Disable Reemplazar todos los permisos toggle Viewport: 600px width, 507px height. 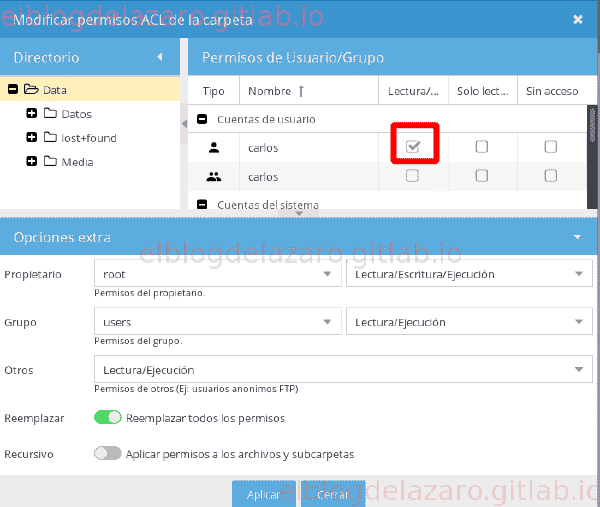(x=108, y=417)
